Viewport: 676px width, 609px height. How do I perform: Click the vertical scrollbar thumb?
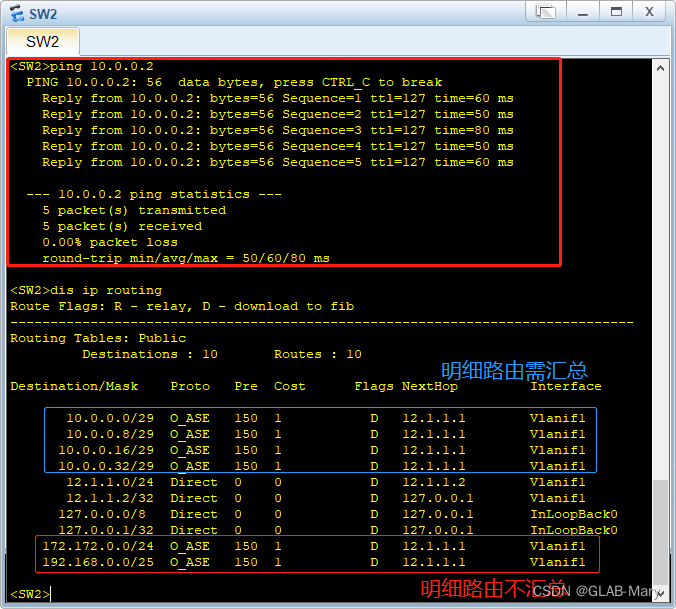coord(660,533)
